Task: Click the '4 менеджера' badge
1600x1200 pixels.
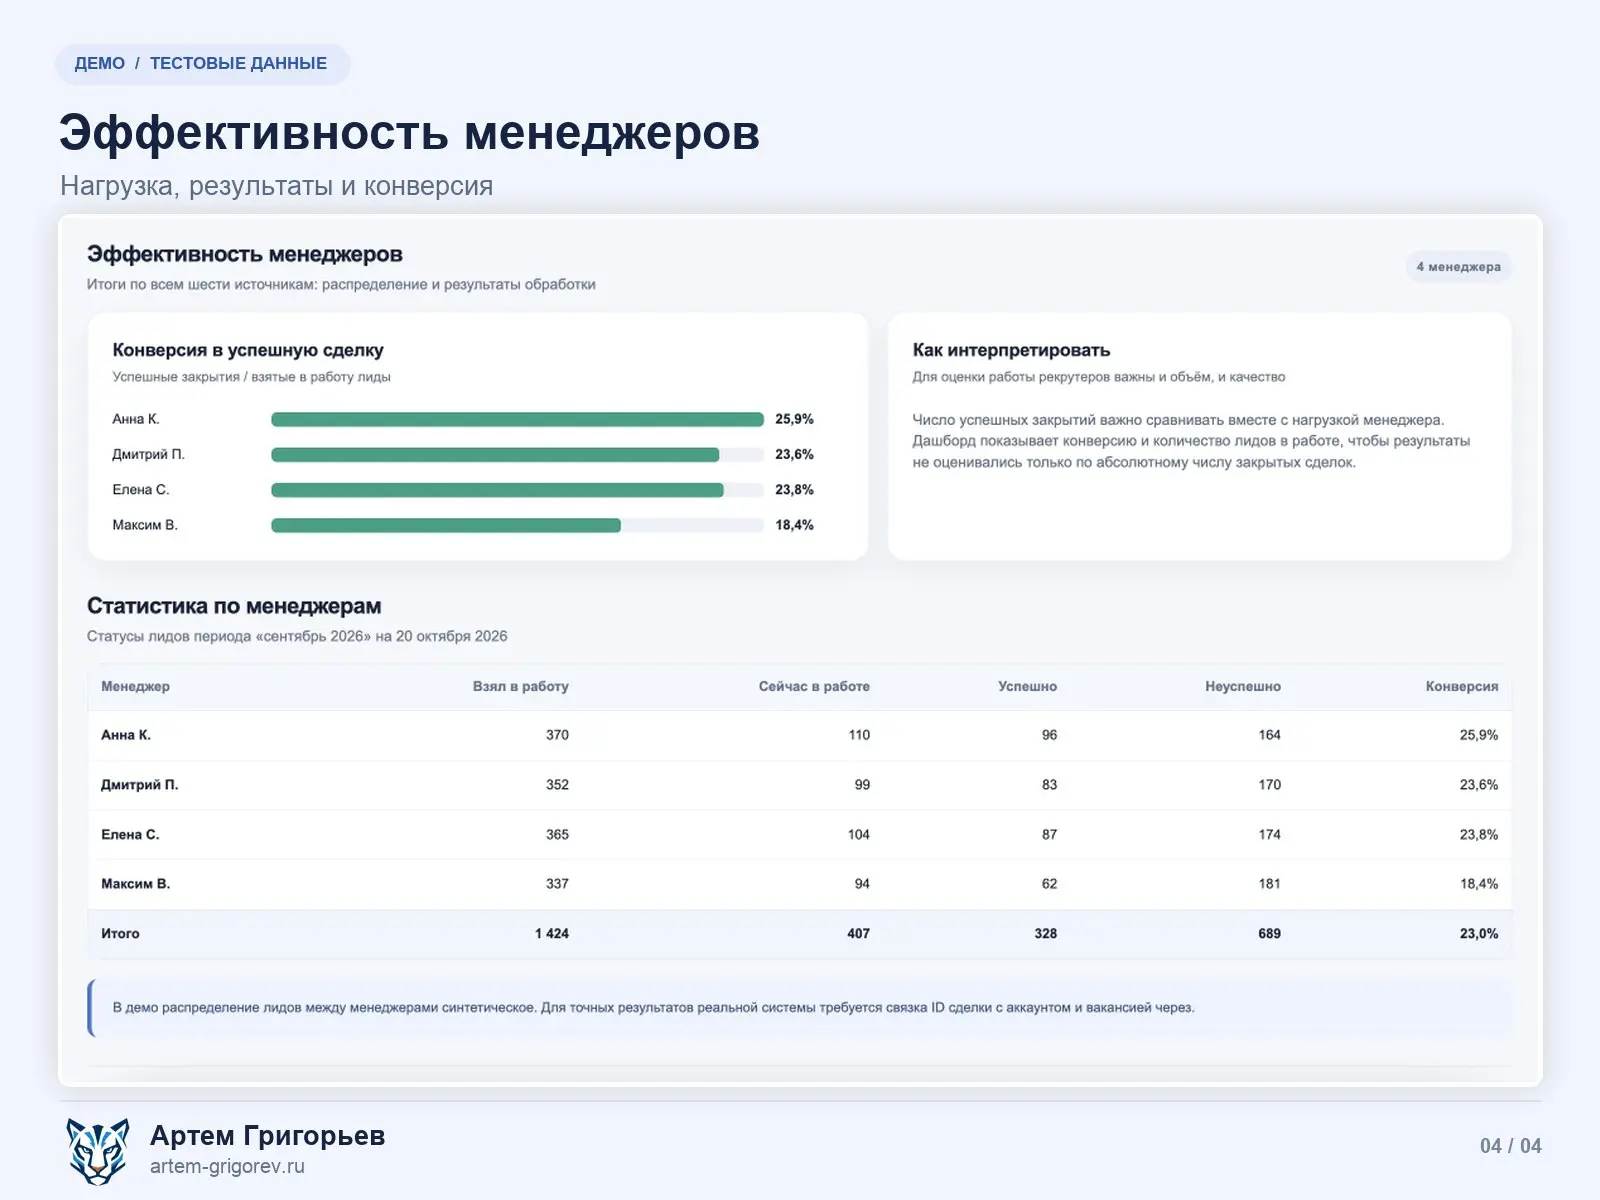Action: pos(1458,267)
